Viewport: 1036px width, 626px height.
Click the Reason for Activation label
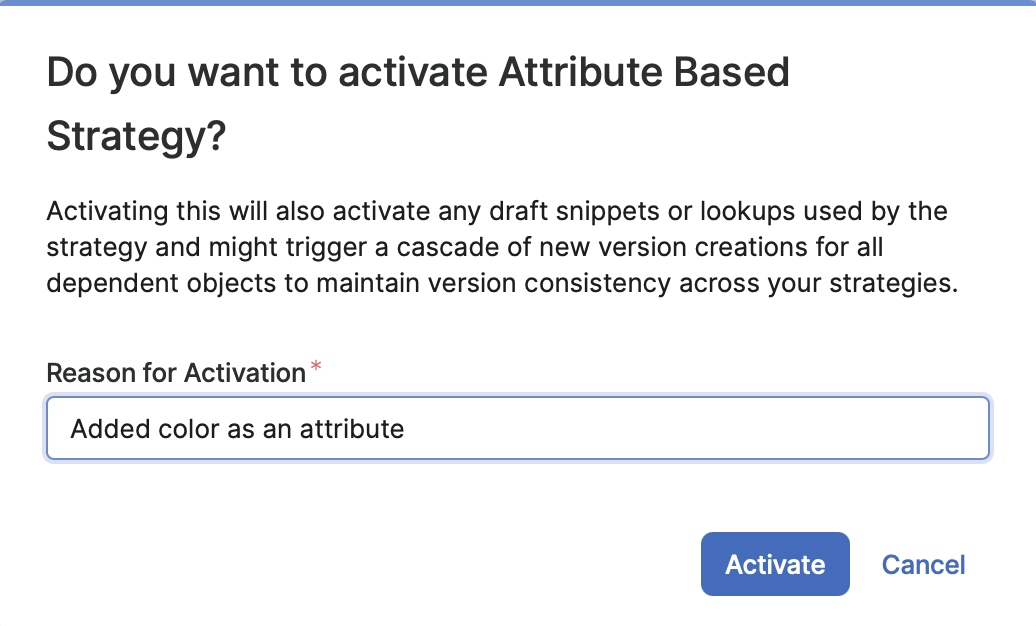click(x=176, y=373)
